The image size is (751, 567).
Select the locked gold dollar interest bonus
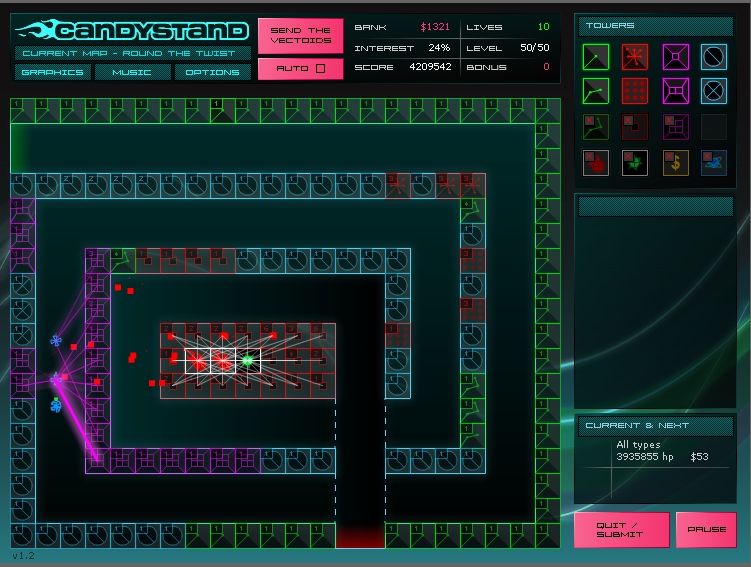[676, 163]
